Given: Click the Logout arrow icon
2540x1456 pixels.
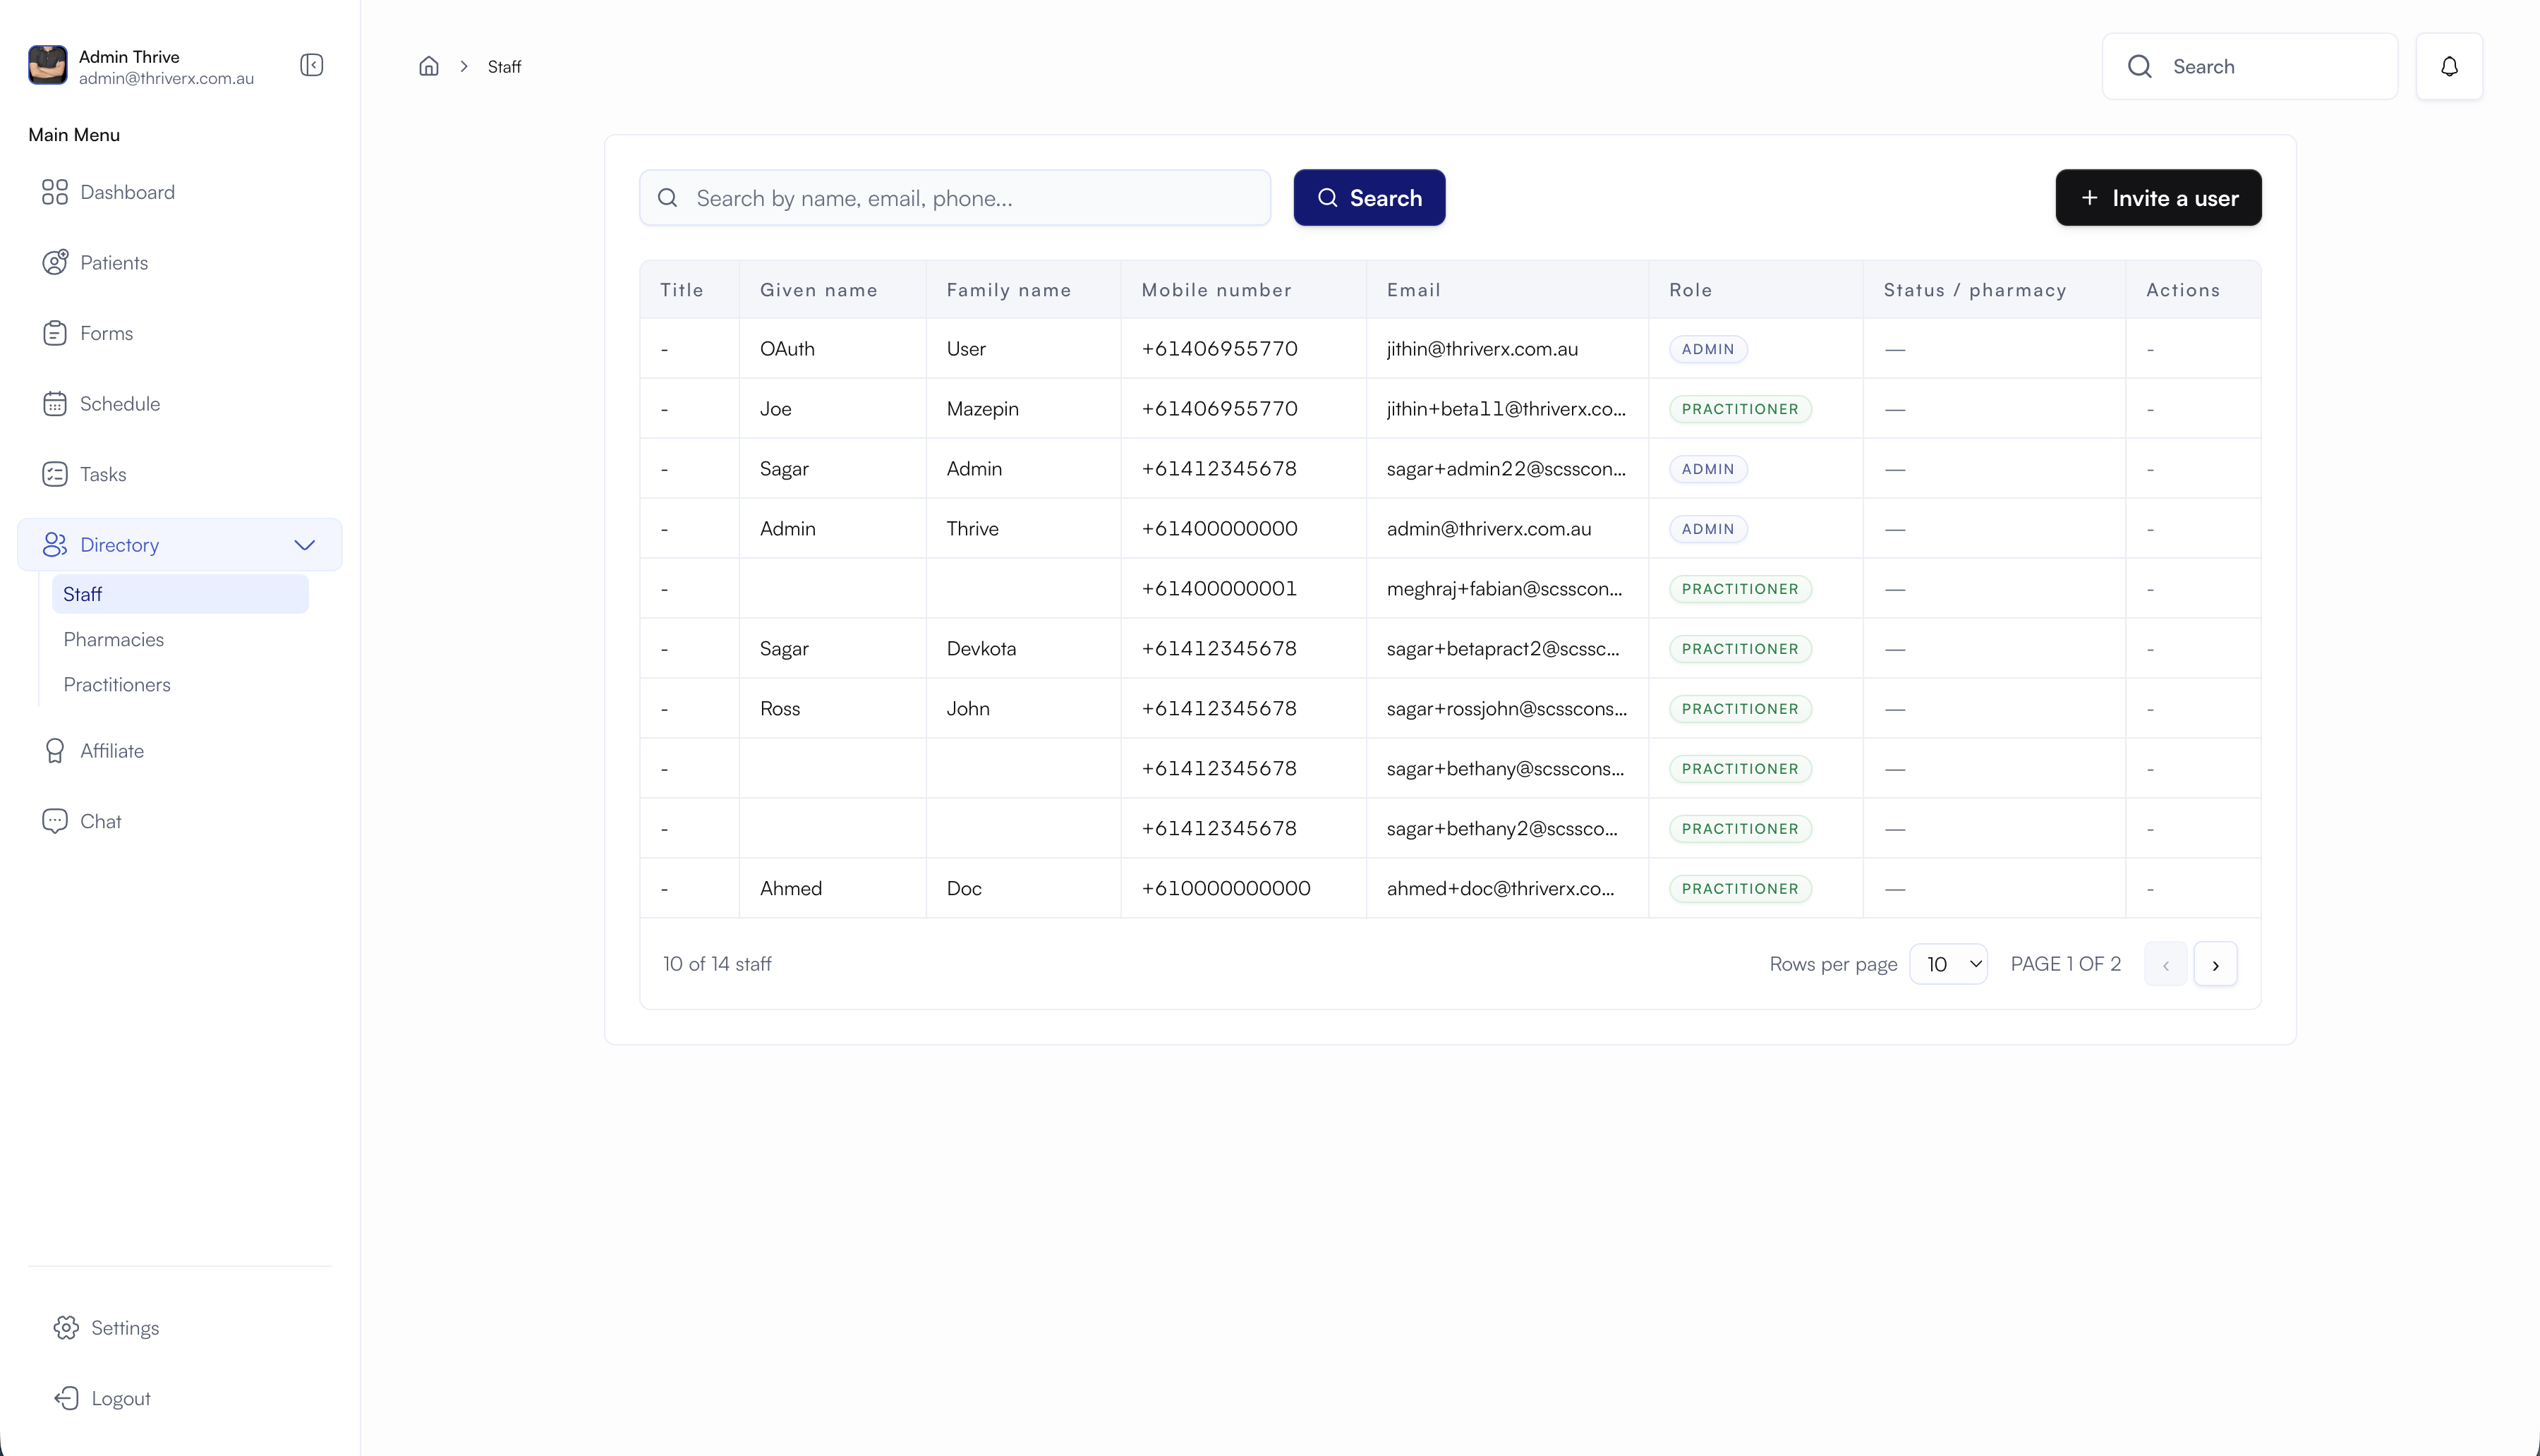Looking at the screenshot, I should 66,1398.
